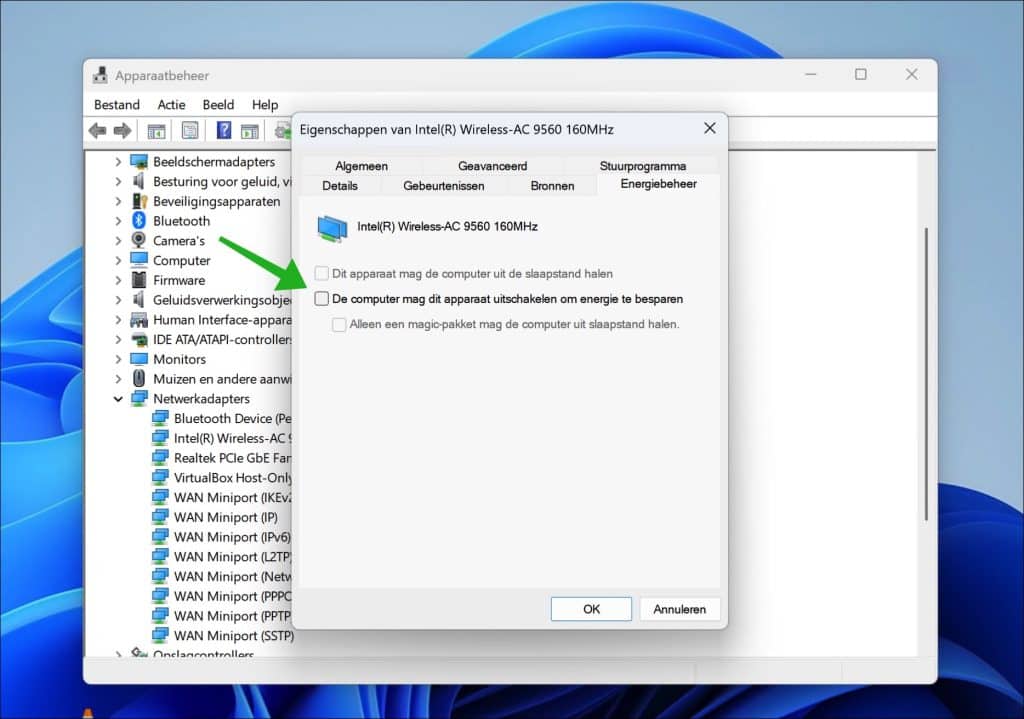Open the Properties toolbar icon

coord(190,131)
